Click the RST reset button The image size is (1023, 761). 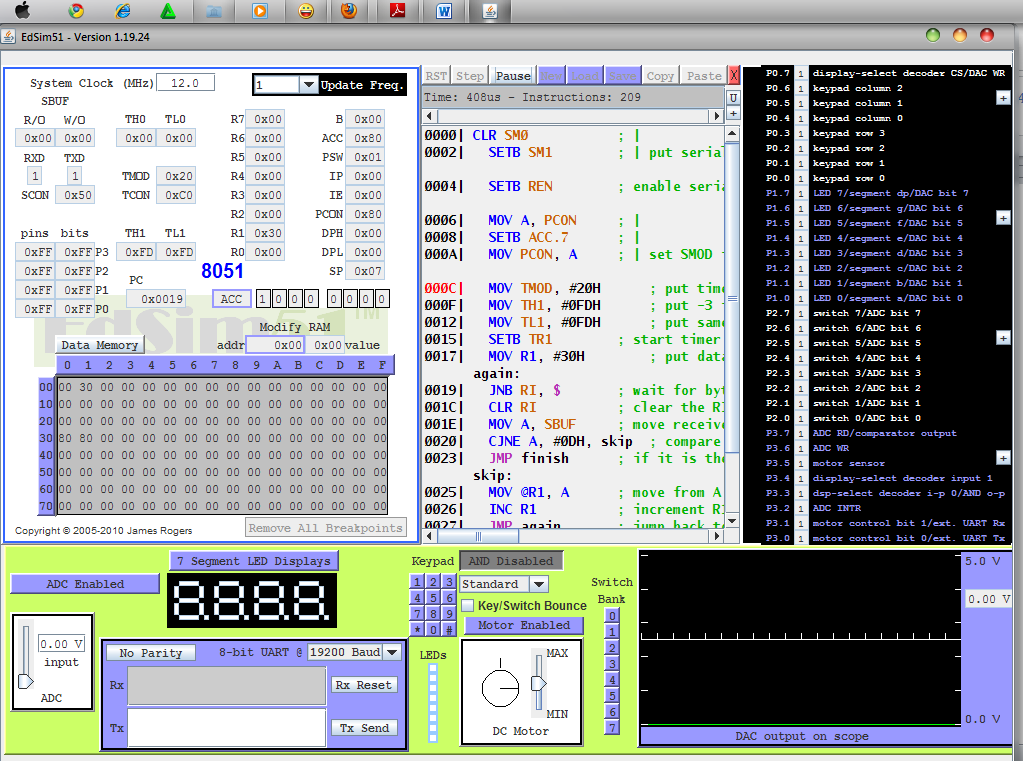[436, 76]
